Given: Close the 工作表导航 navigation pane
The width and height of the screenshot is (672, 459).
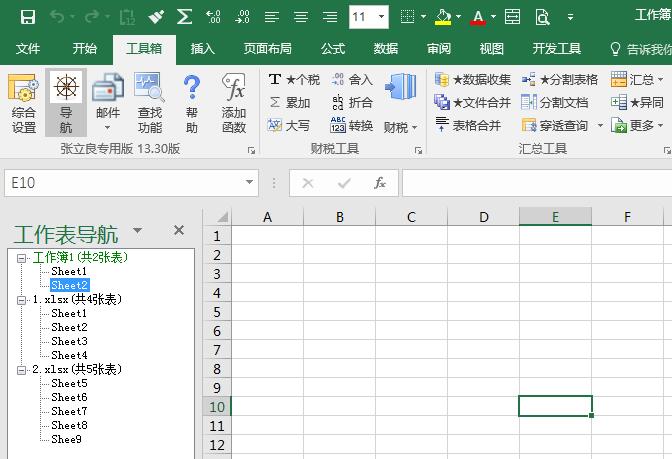Looking at the screenshot, I should (179, 231).
